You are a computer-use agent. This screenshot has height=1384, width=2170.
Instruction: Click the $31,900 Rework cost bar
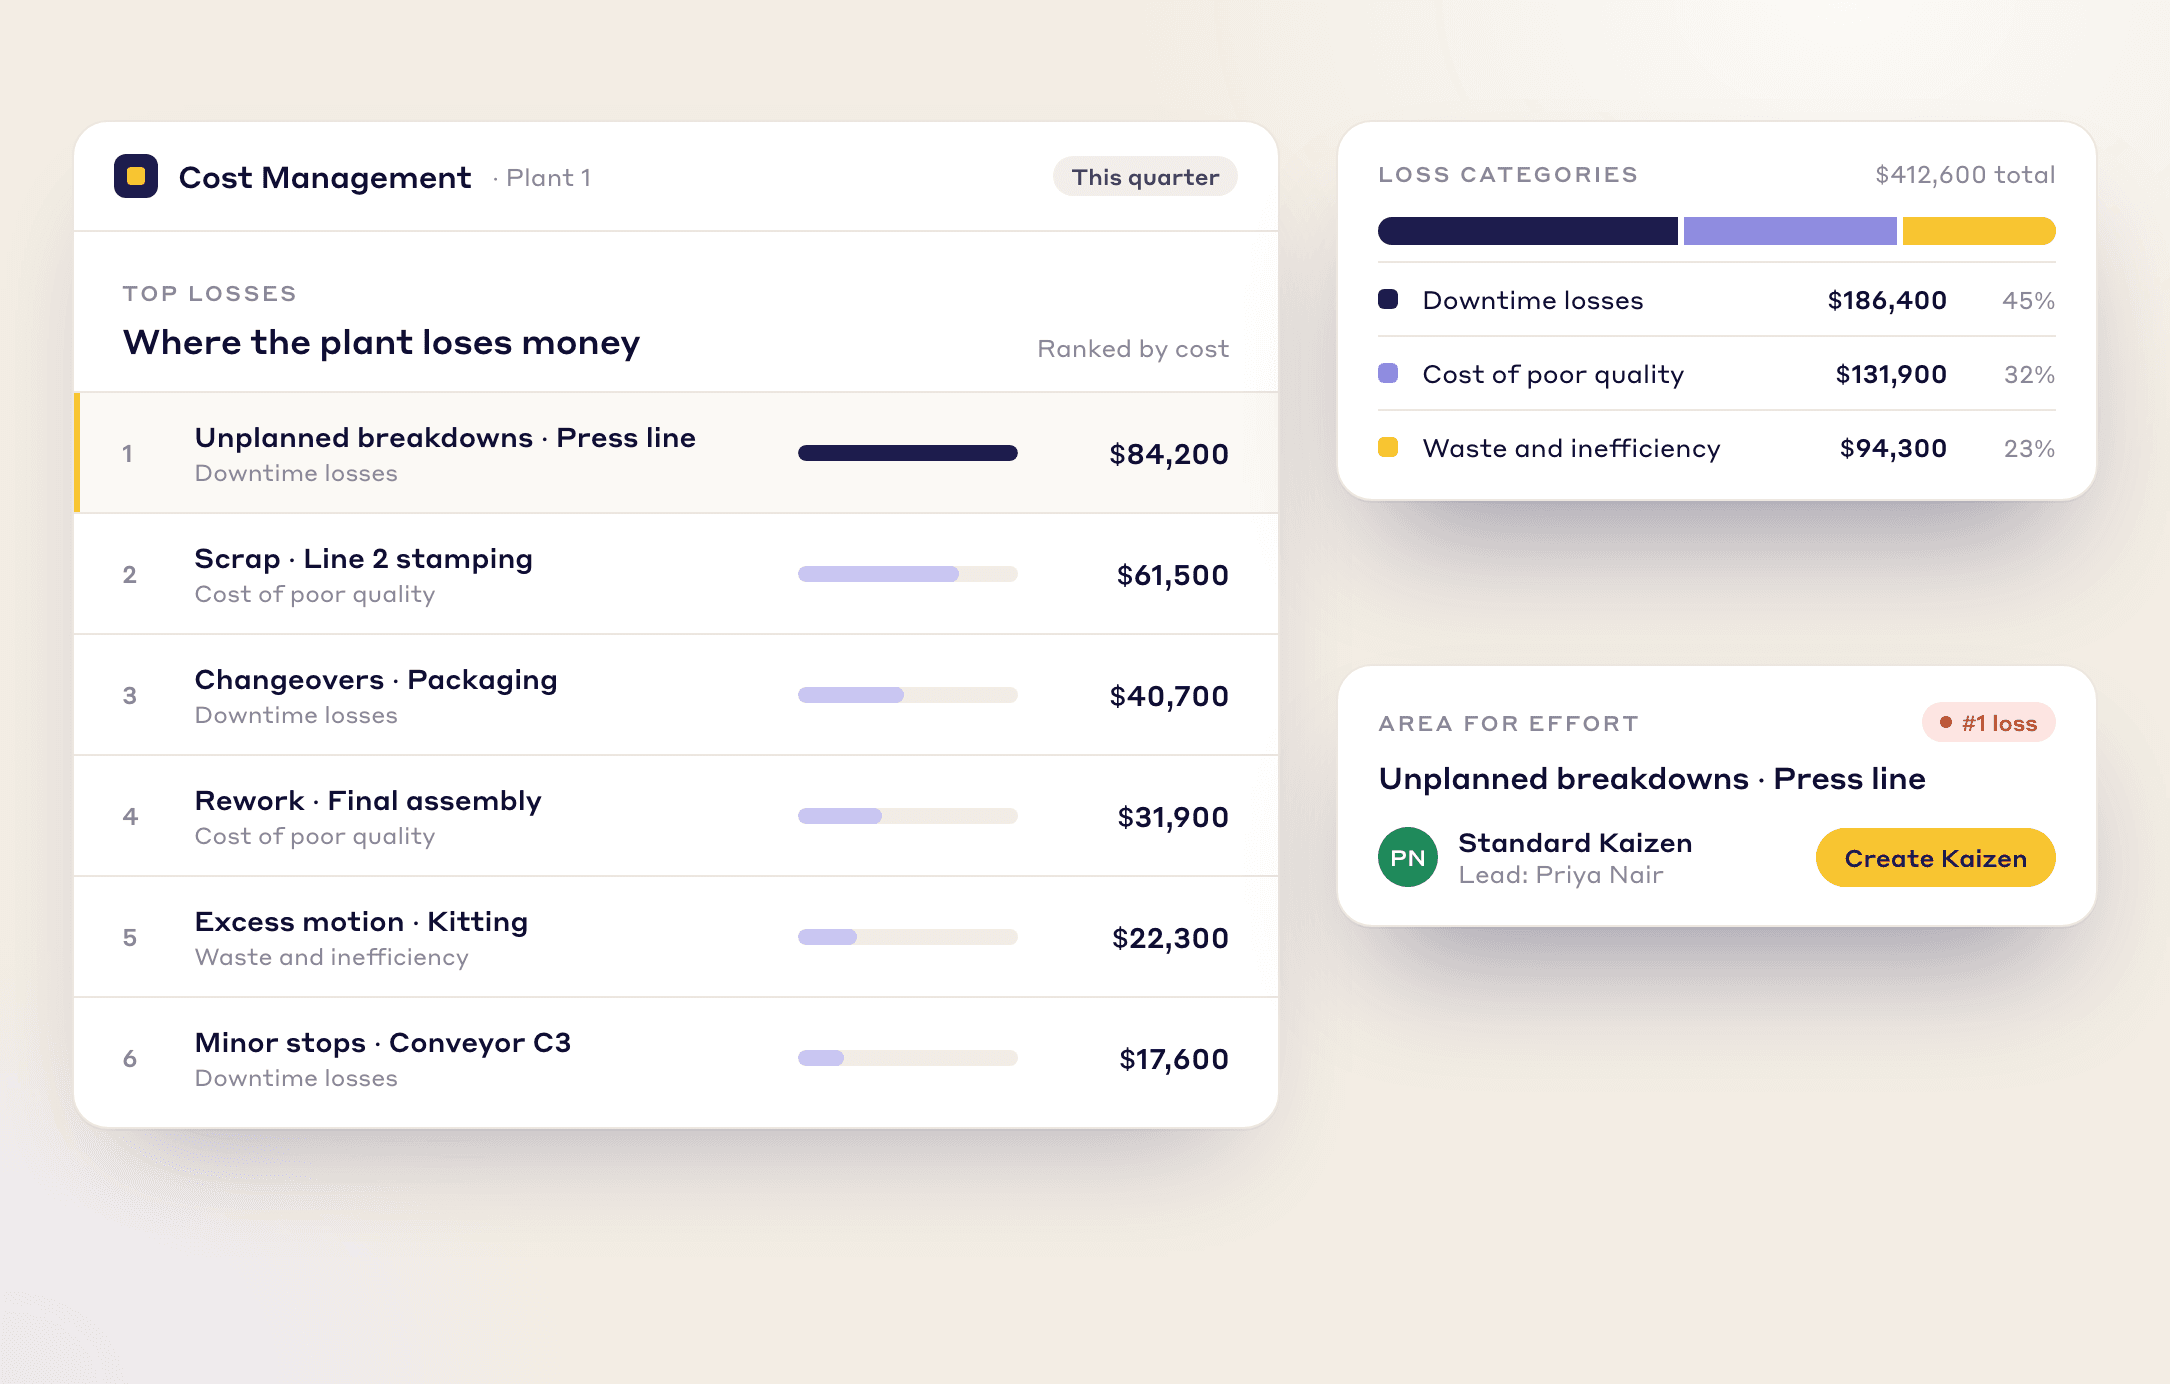[908, 816]
